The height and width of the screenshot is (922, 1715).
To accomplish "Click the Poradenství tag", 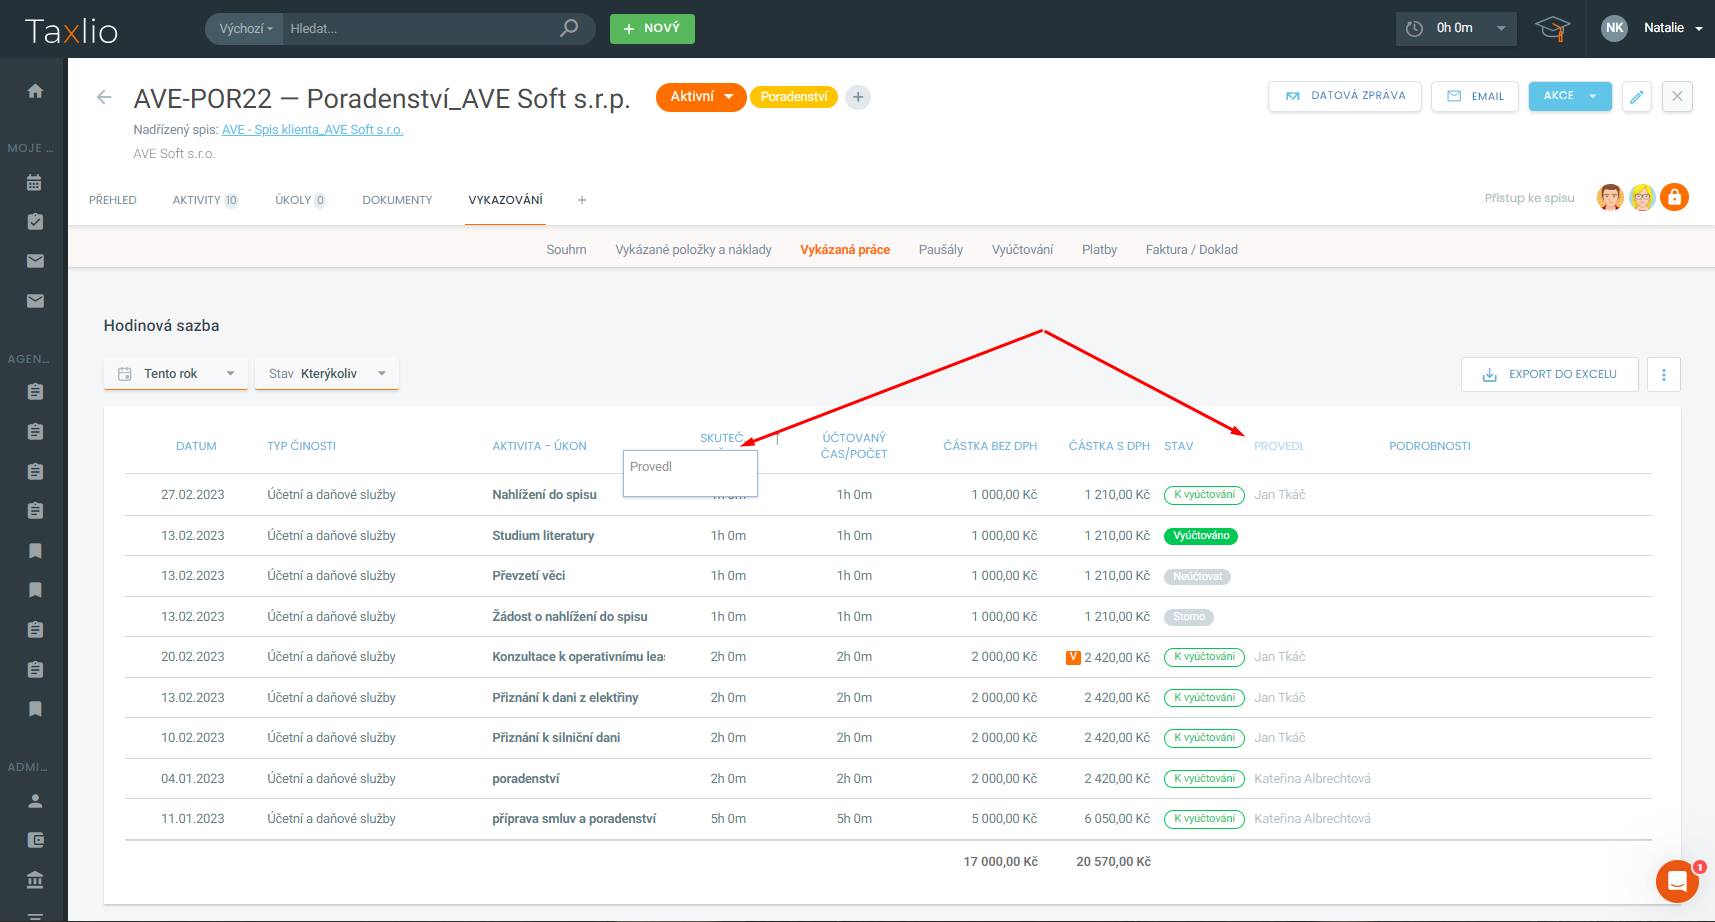I will click(x=794, y=97).
